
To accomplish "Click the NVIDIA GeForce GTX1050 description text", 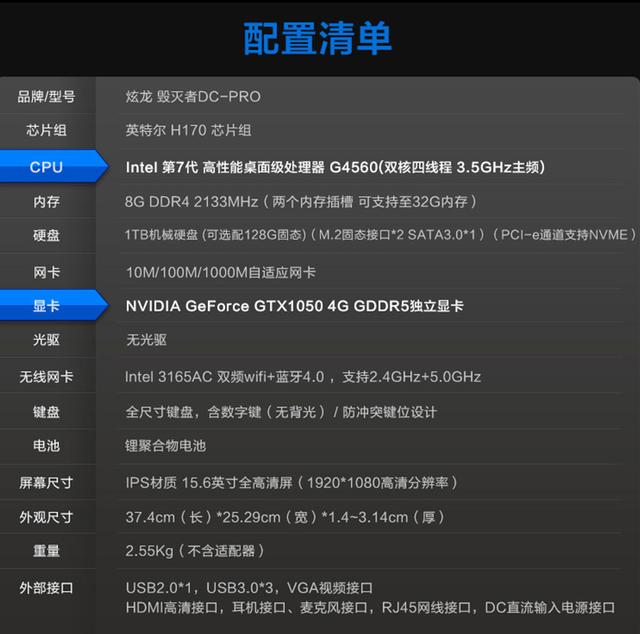I will pyautogui.click(x=294, y=306).
